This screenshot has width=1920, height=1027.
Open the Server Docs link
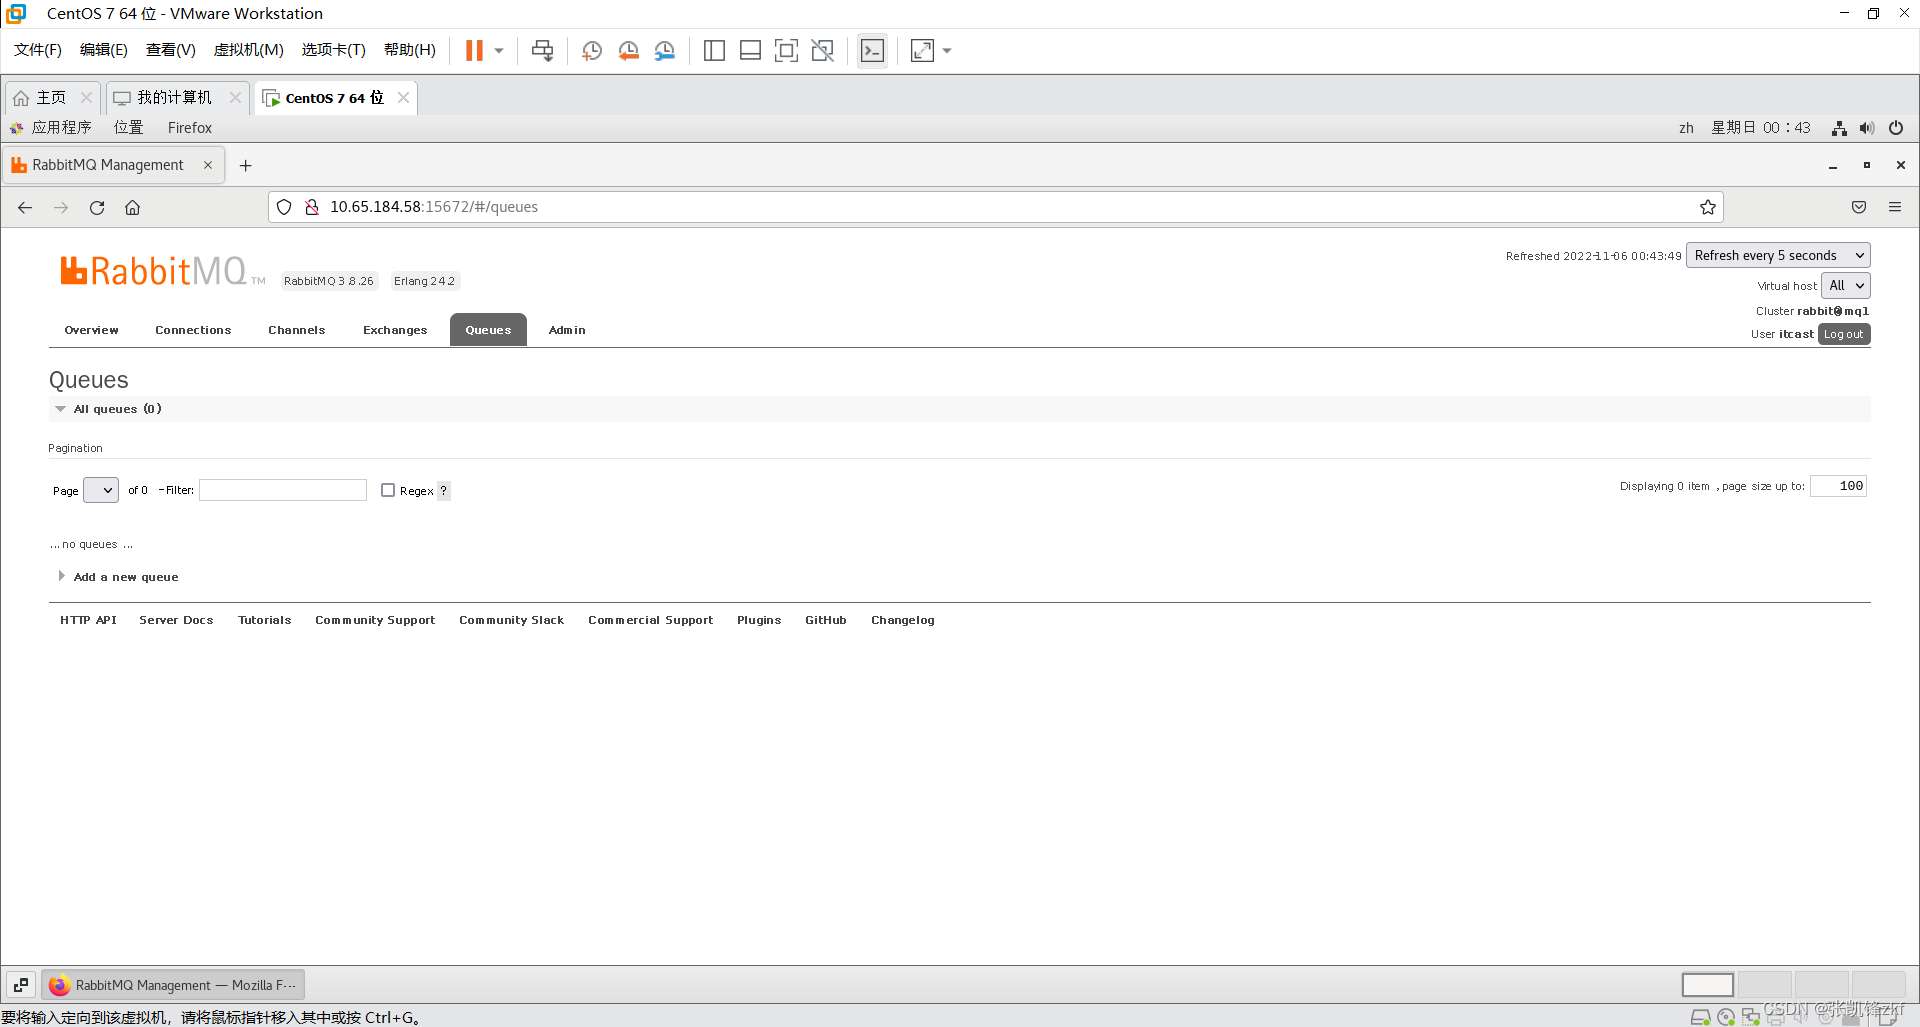(x=176, y=620)
